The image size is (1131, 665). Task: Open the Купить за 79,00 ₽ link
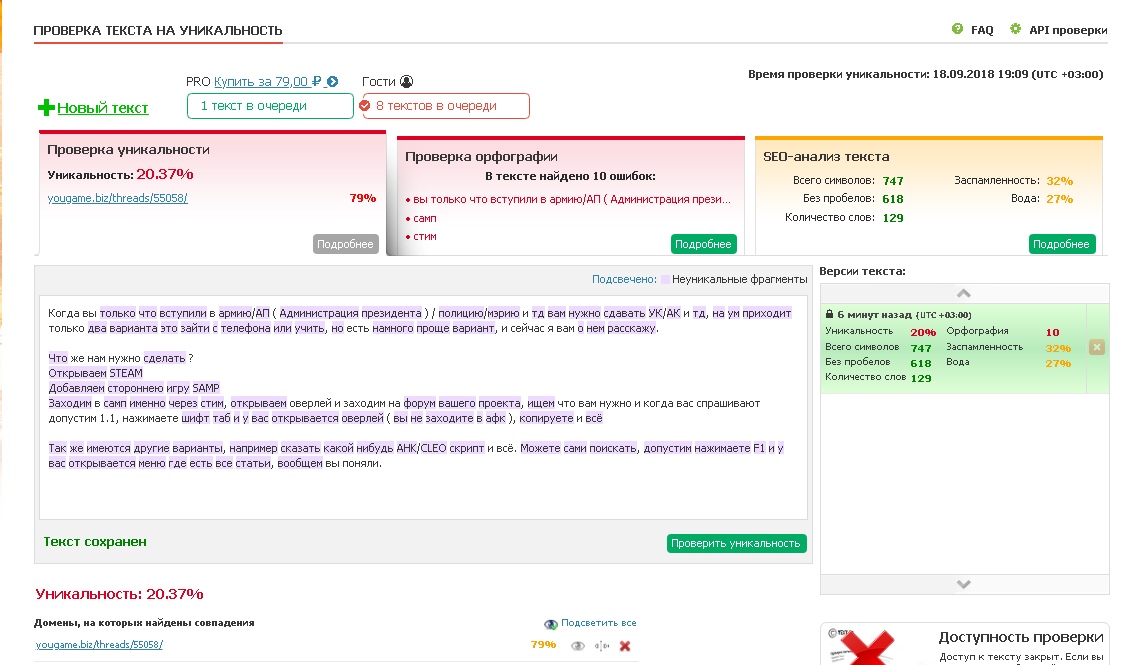pyautogui.click(x=267, y=82)
